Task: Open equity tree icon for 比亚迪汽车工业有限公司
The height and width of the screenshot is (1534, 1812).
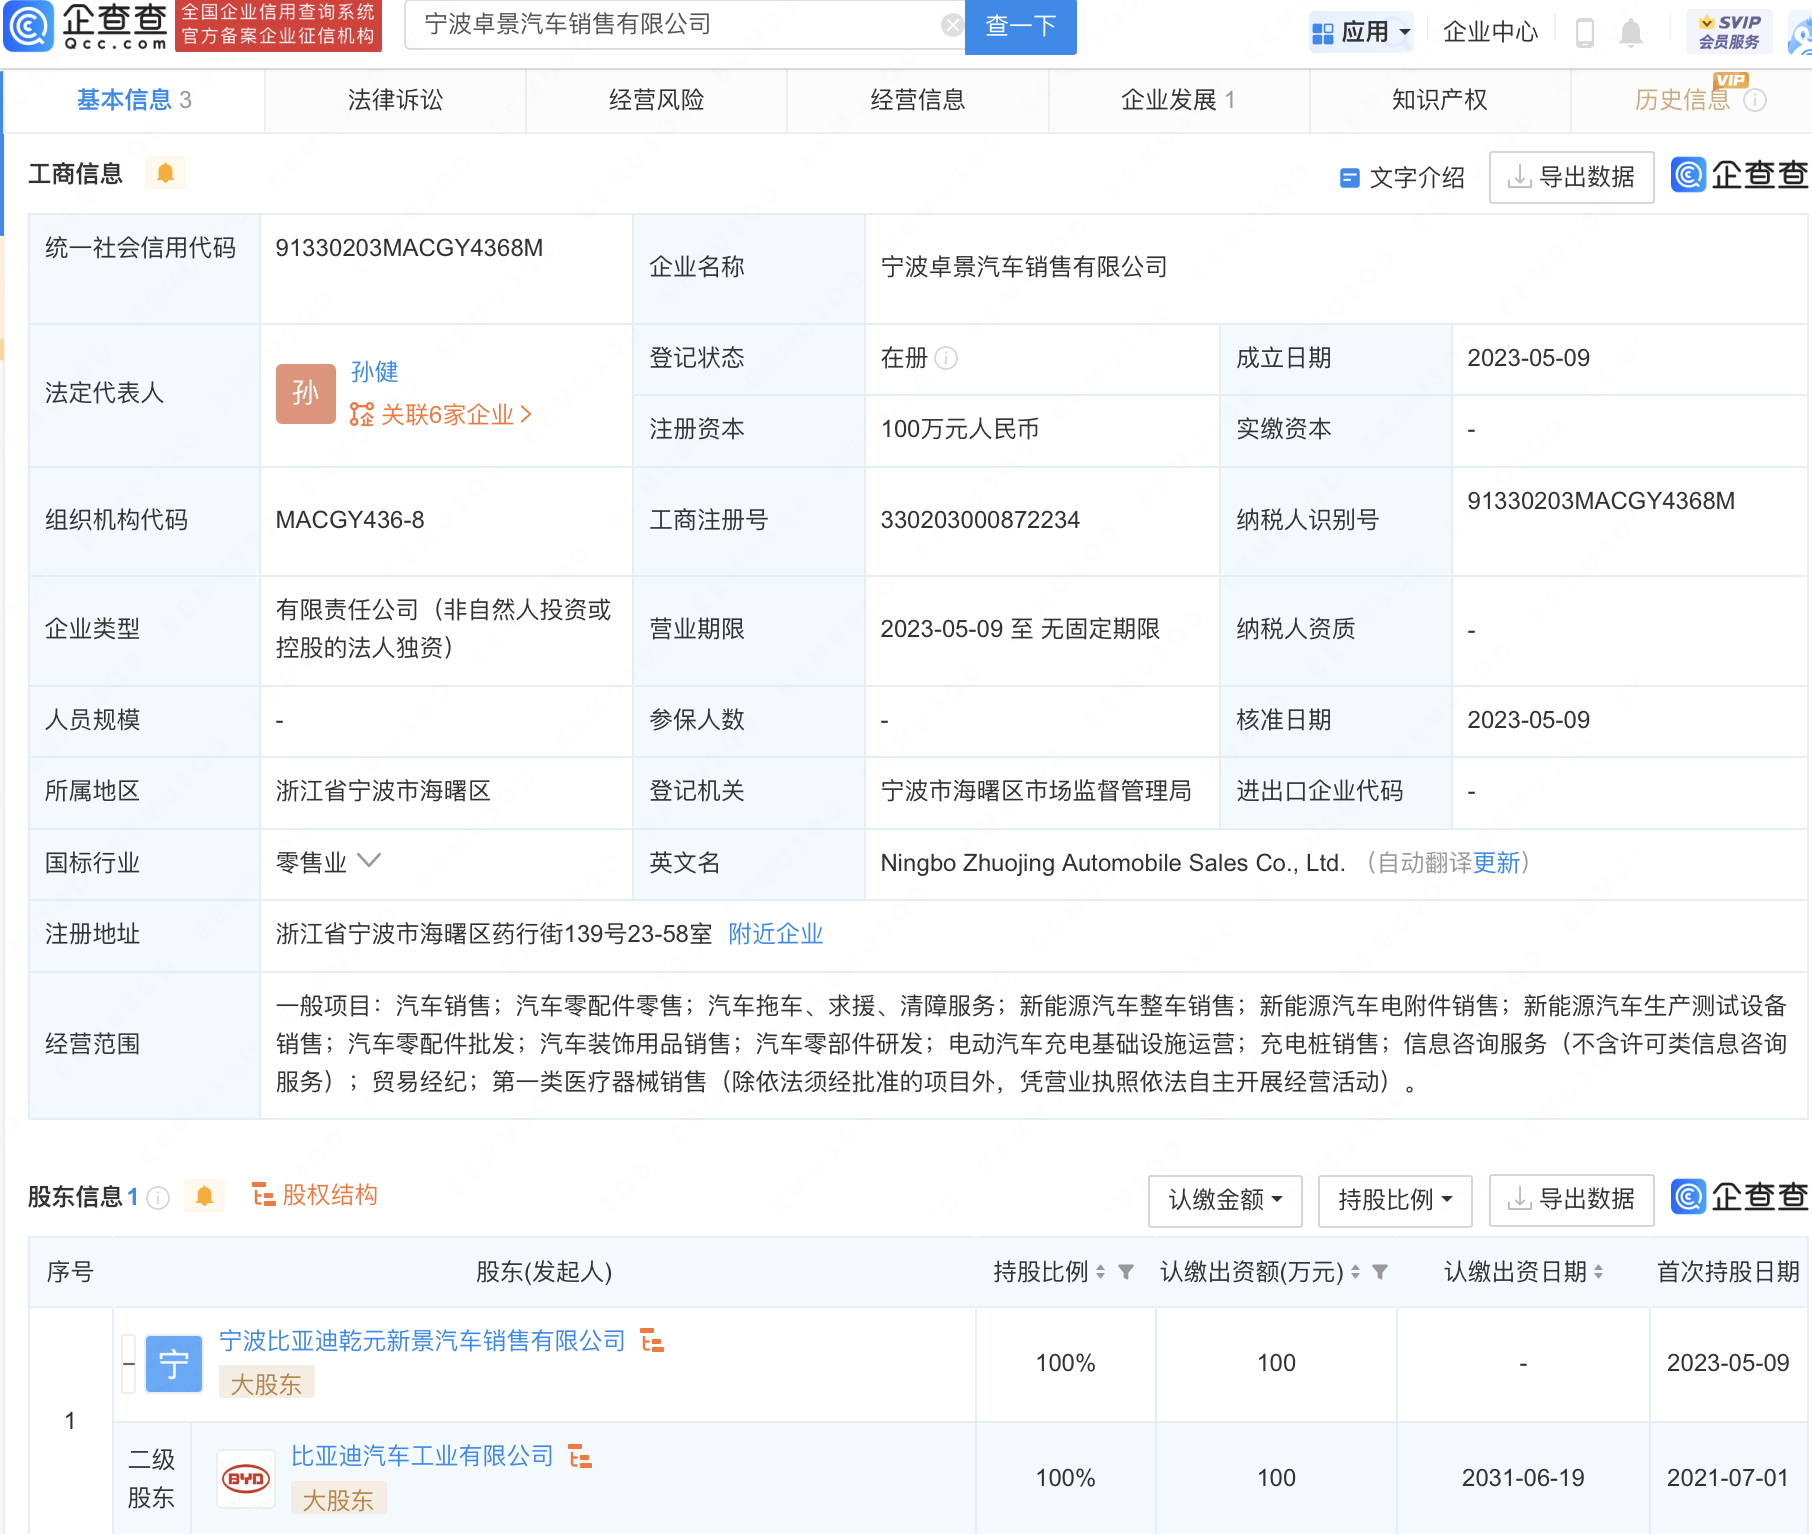Action: 580,1456
